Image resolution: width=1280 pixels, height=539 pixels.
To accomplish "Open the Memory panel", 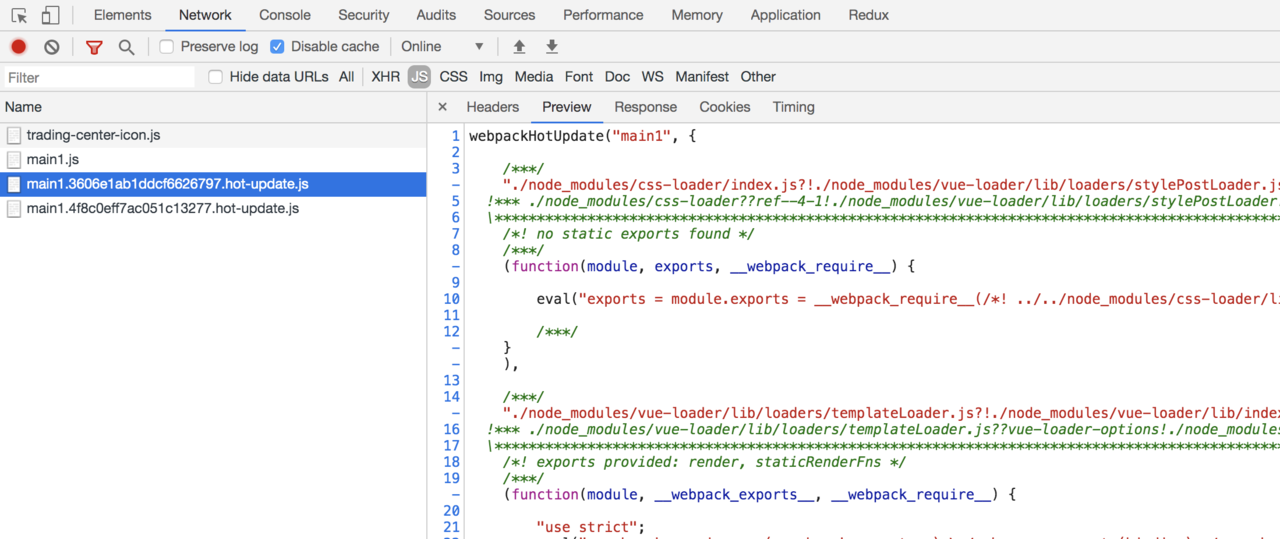I will [697, 15].
